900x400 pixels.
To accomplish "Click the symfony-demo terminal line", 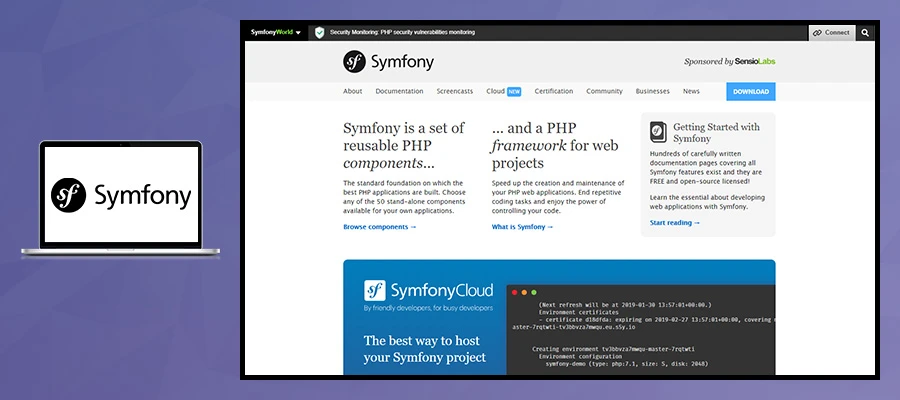I will point(627,364).
